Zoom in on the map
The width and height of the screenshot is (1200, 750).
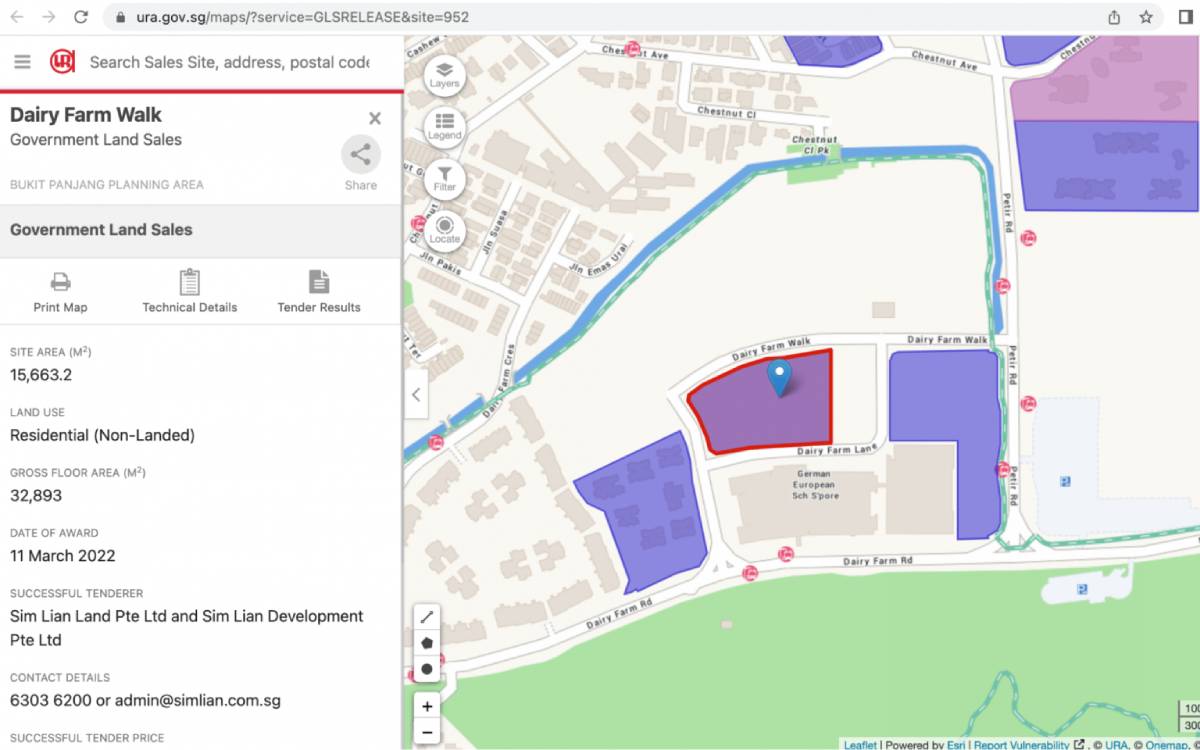click(427, 706)
